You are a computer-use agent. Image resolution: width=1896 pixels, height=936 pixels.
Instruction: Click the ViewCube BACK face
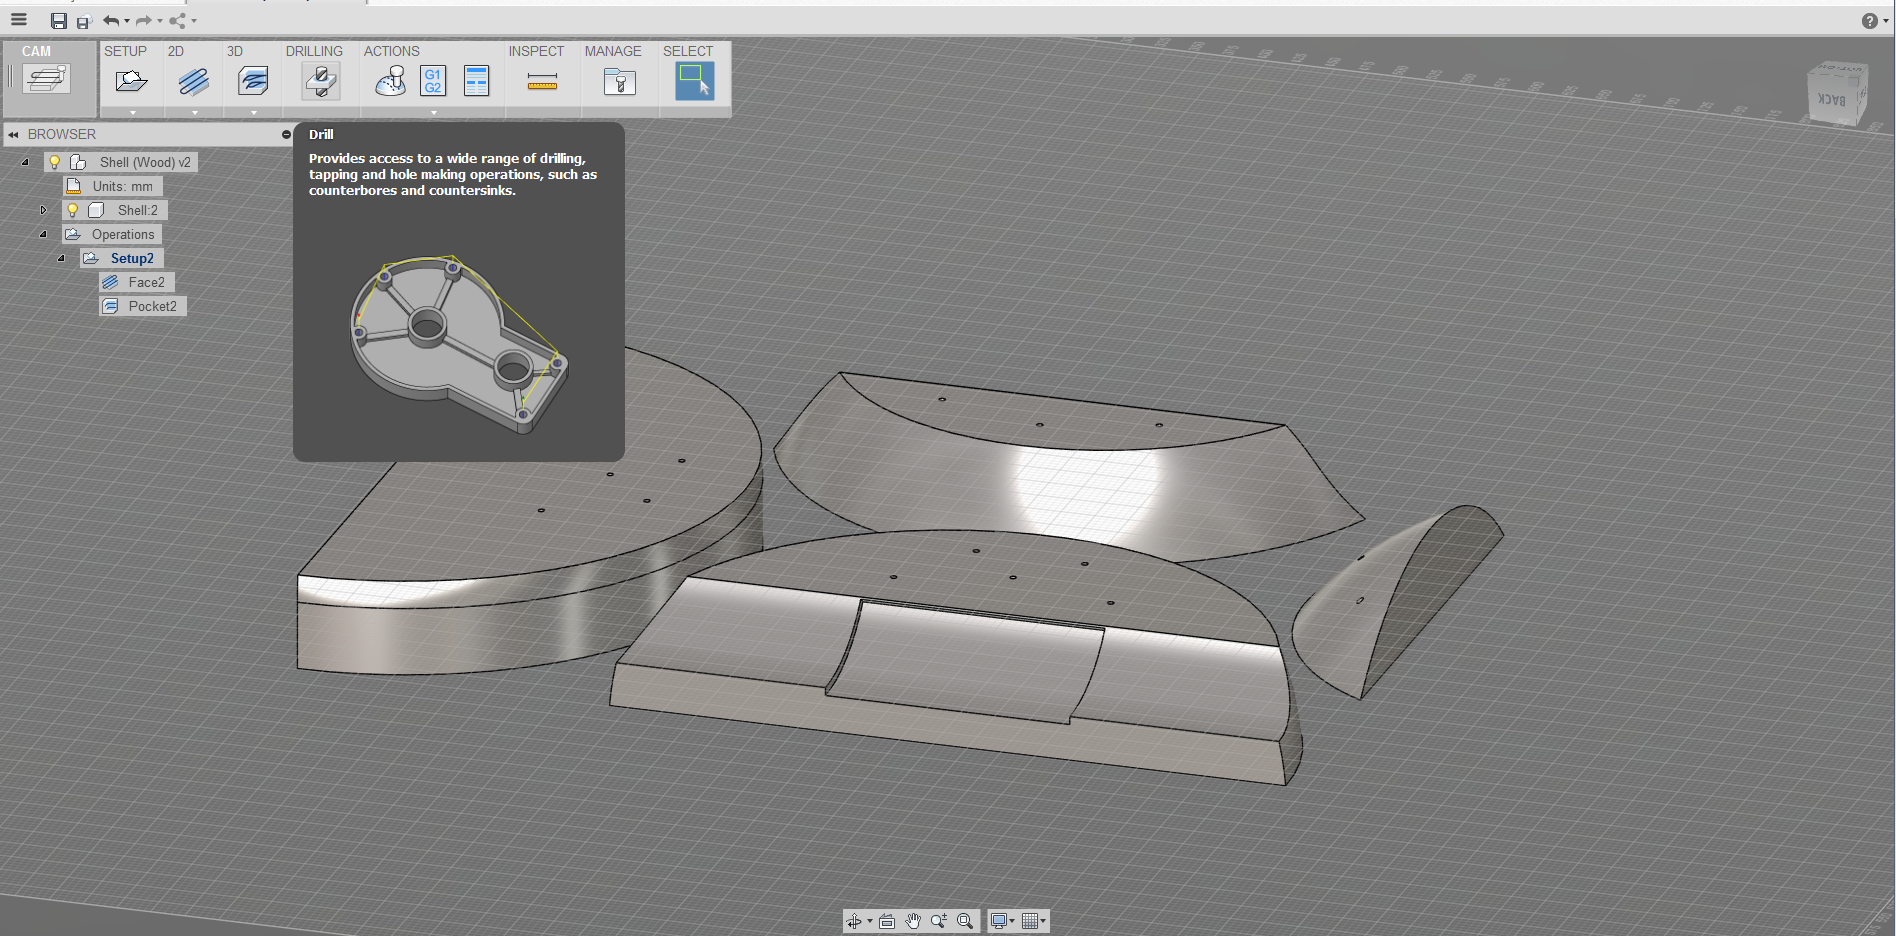tap(1831, 100)
